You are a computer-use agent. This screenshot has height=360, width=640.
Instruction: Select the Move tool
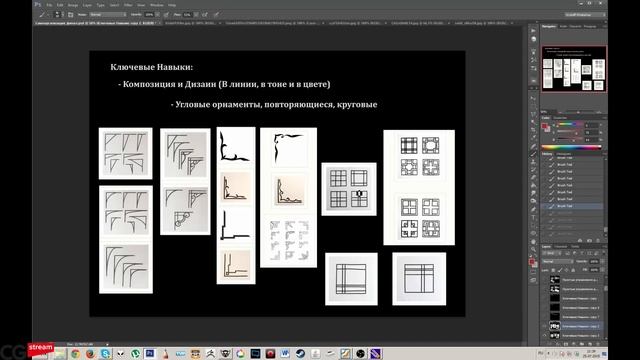[533, 98]
